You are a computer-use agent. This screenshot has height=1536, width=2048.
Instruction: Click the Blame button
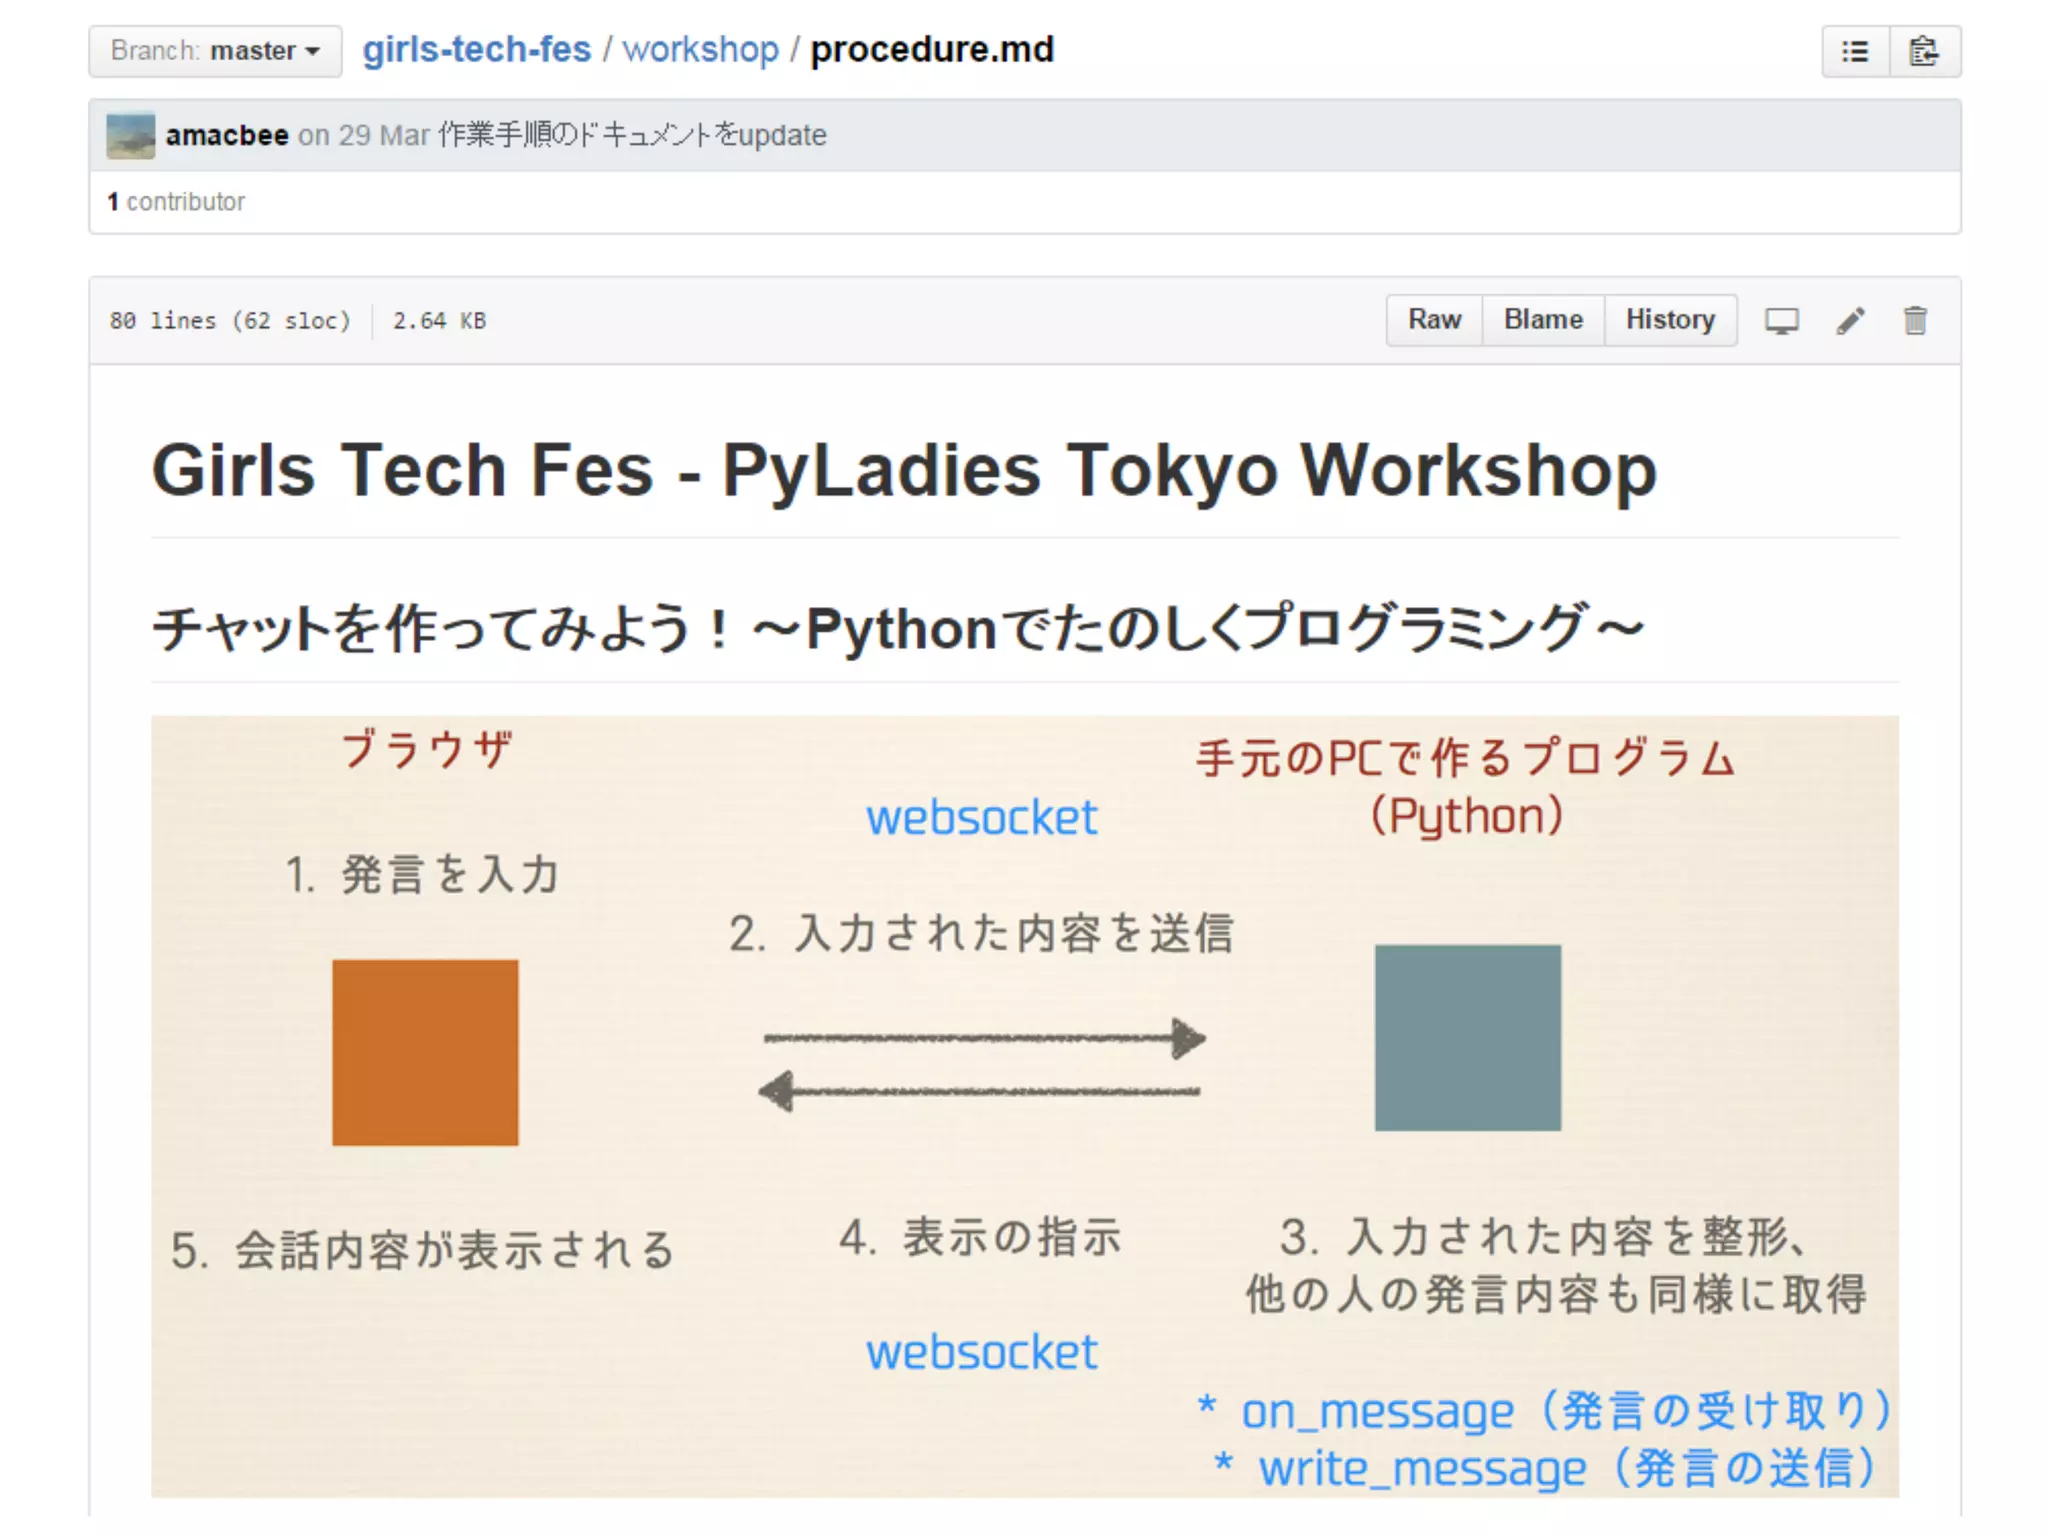coord(1543,320)
